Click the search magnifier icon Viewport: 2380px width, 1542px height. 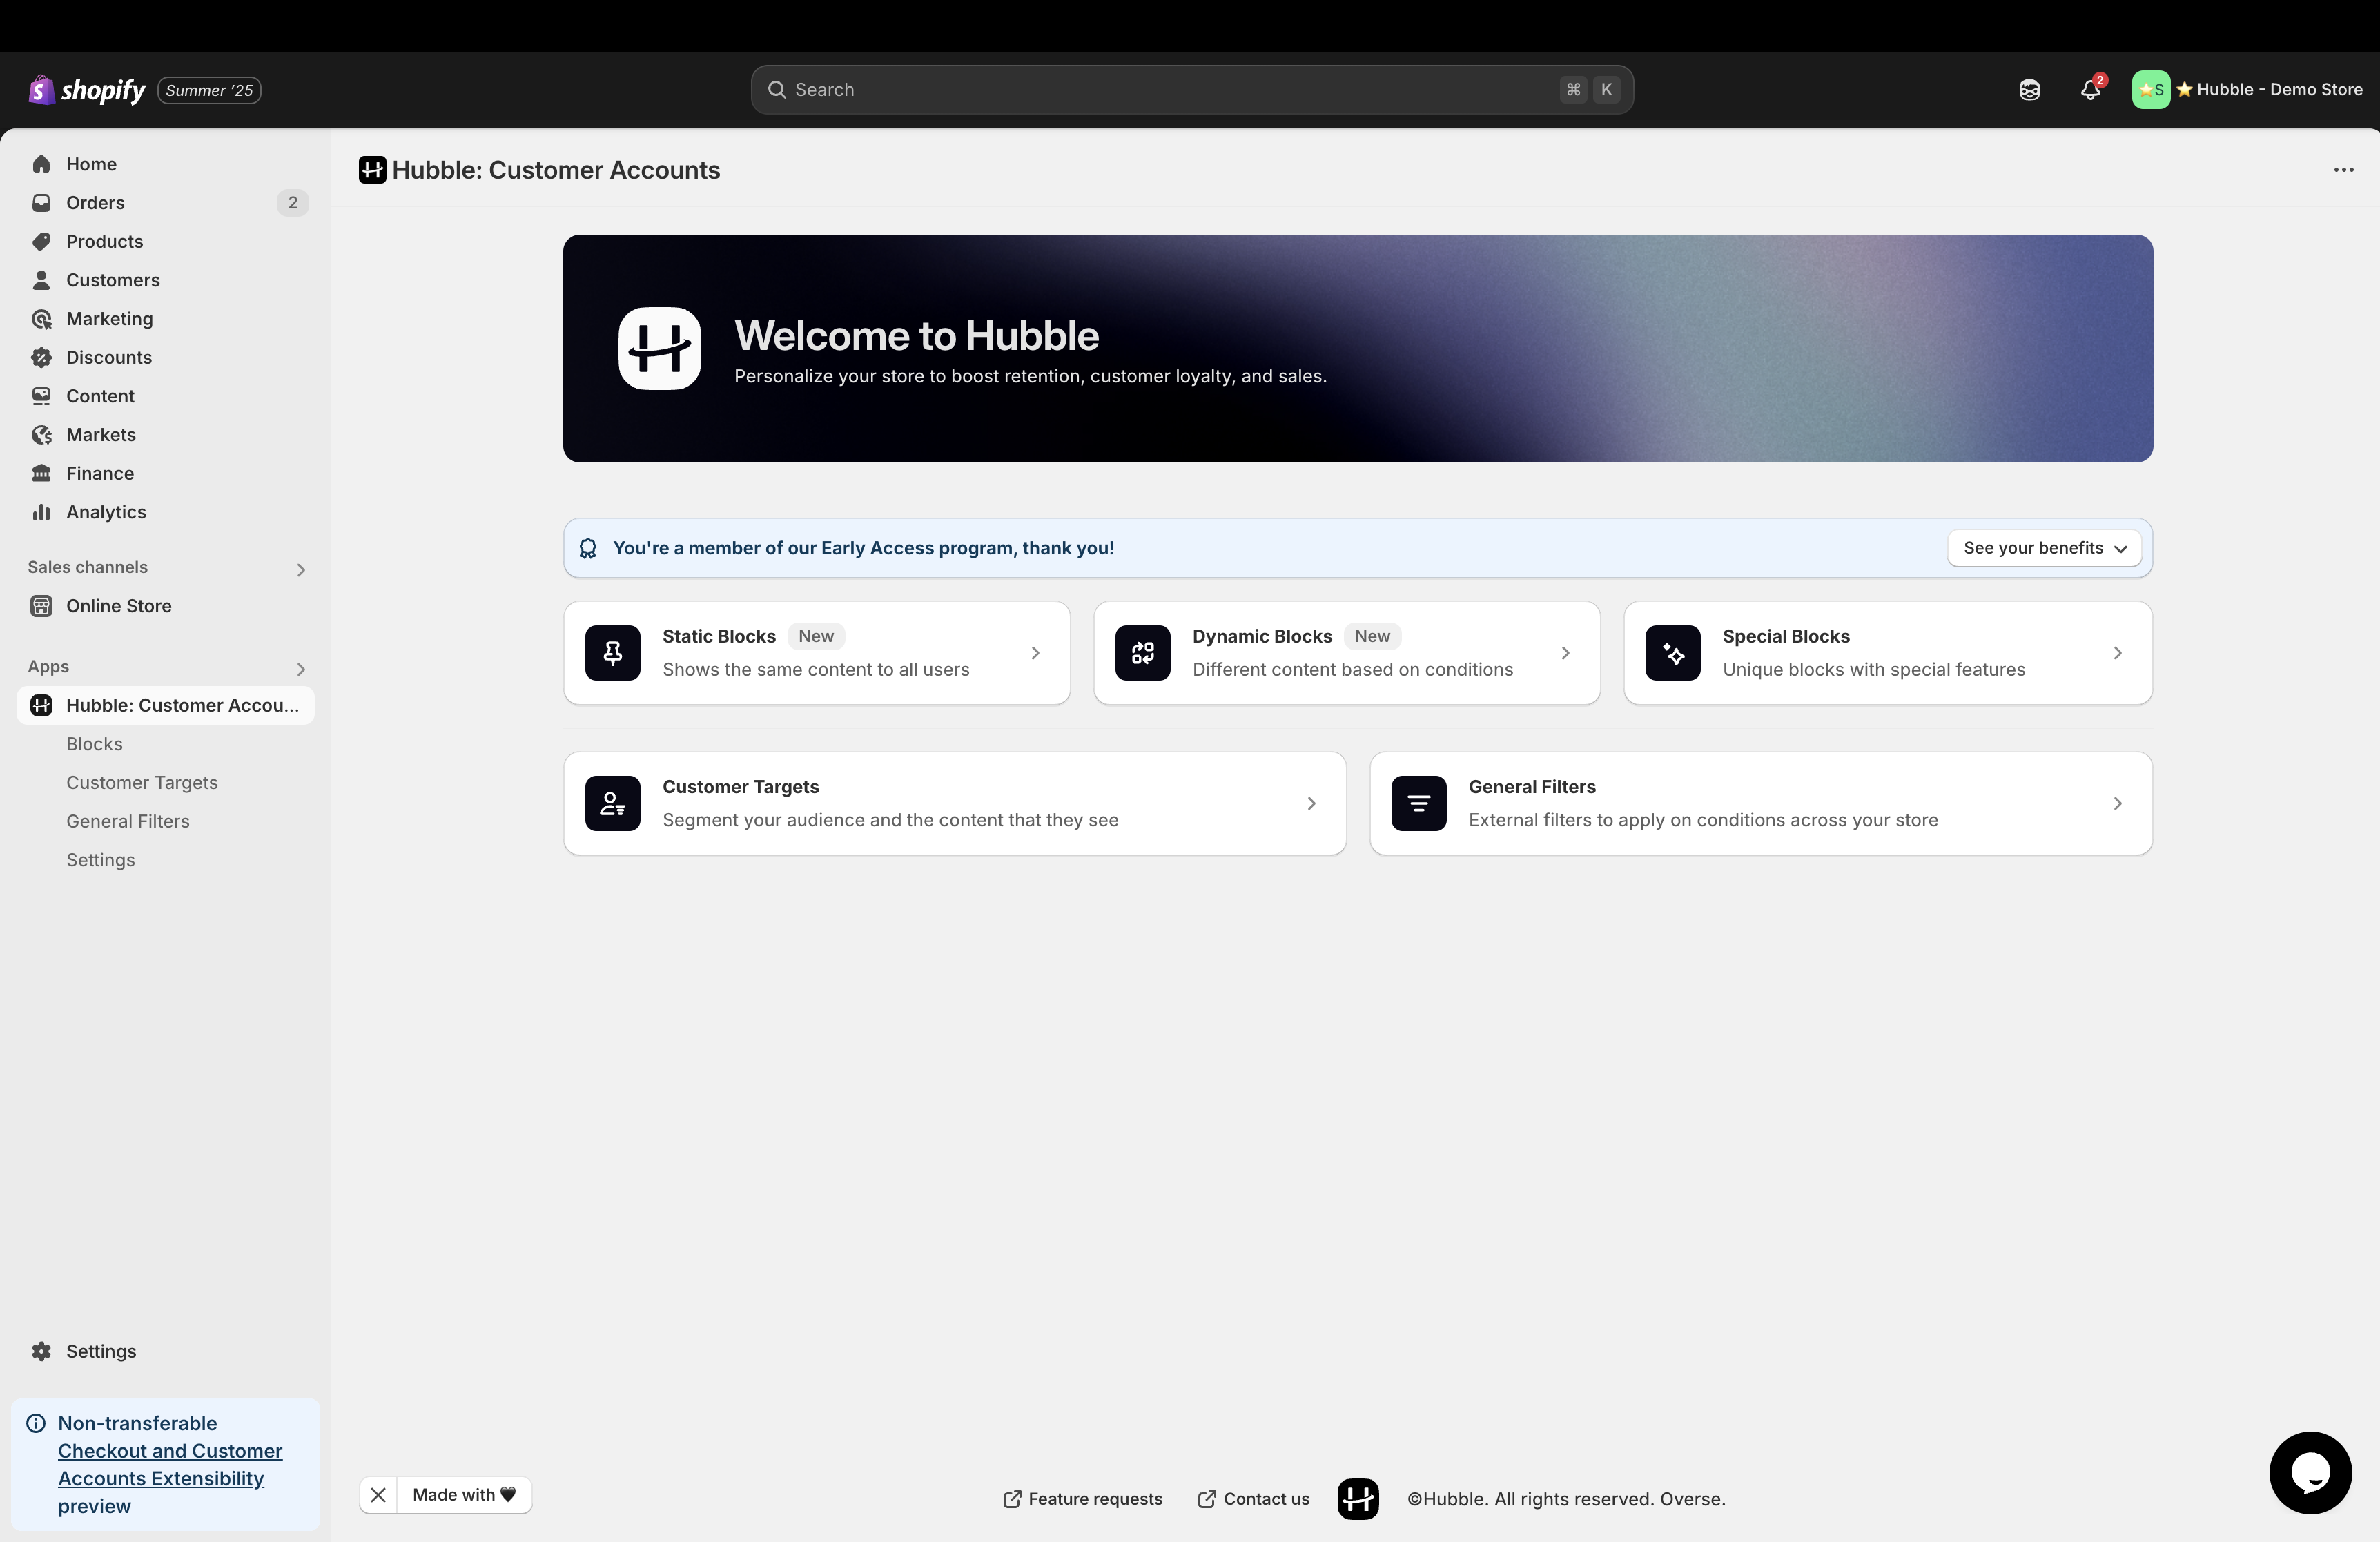point(776,90)
